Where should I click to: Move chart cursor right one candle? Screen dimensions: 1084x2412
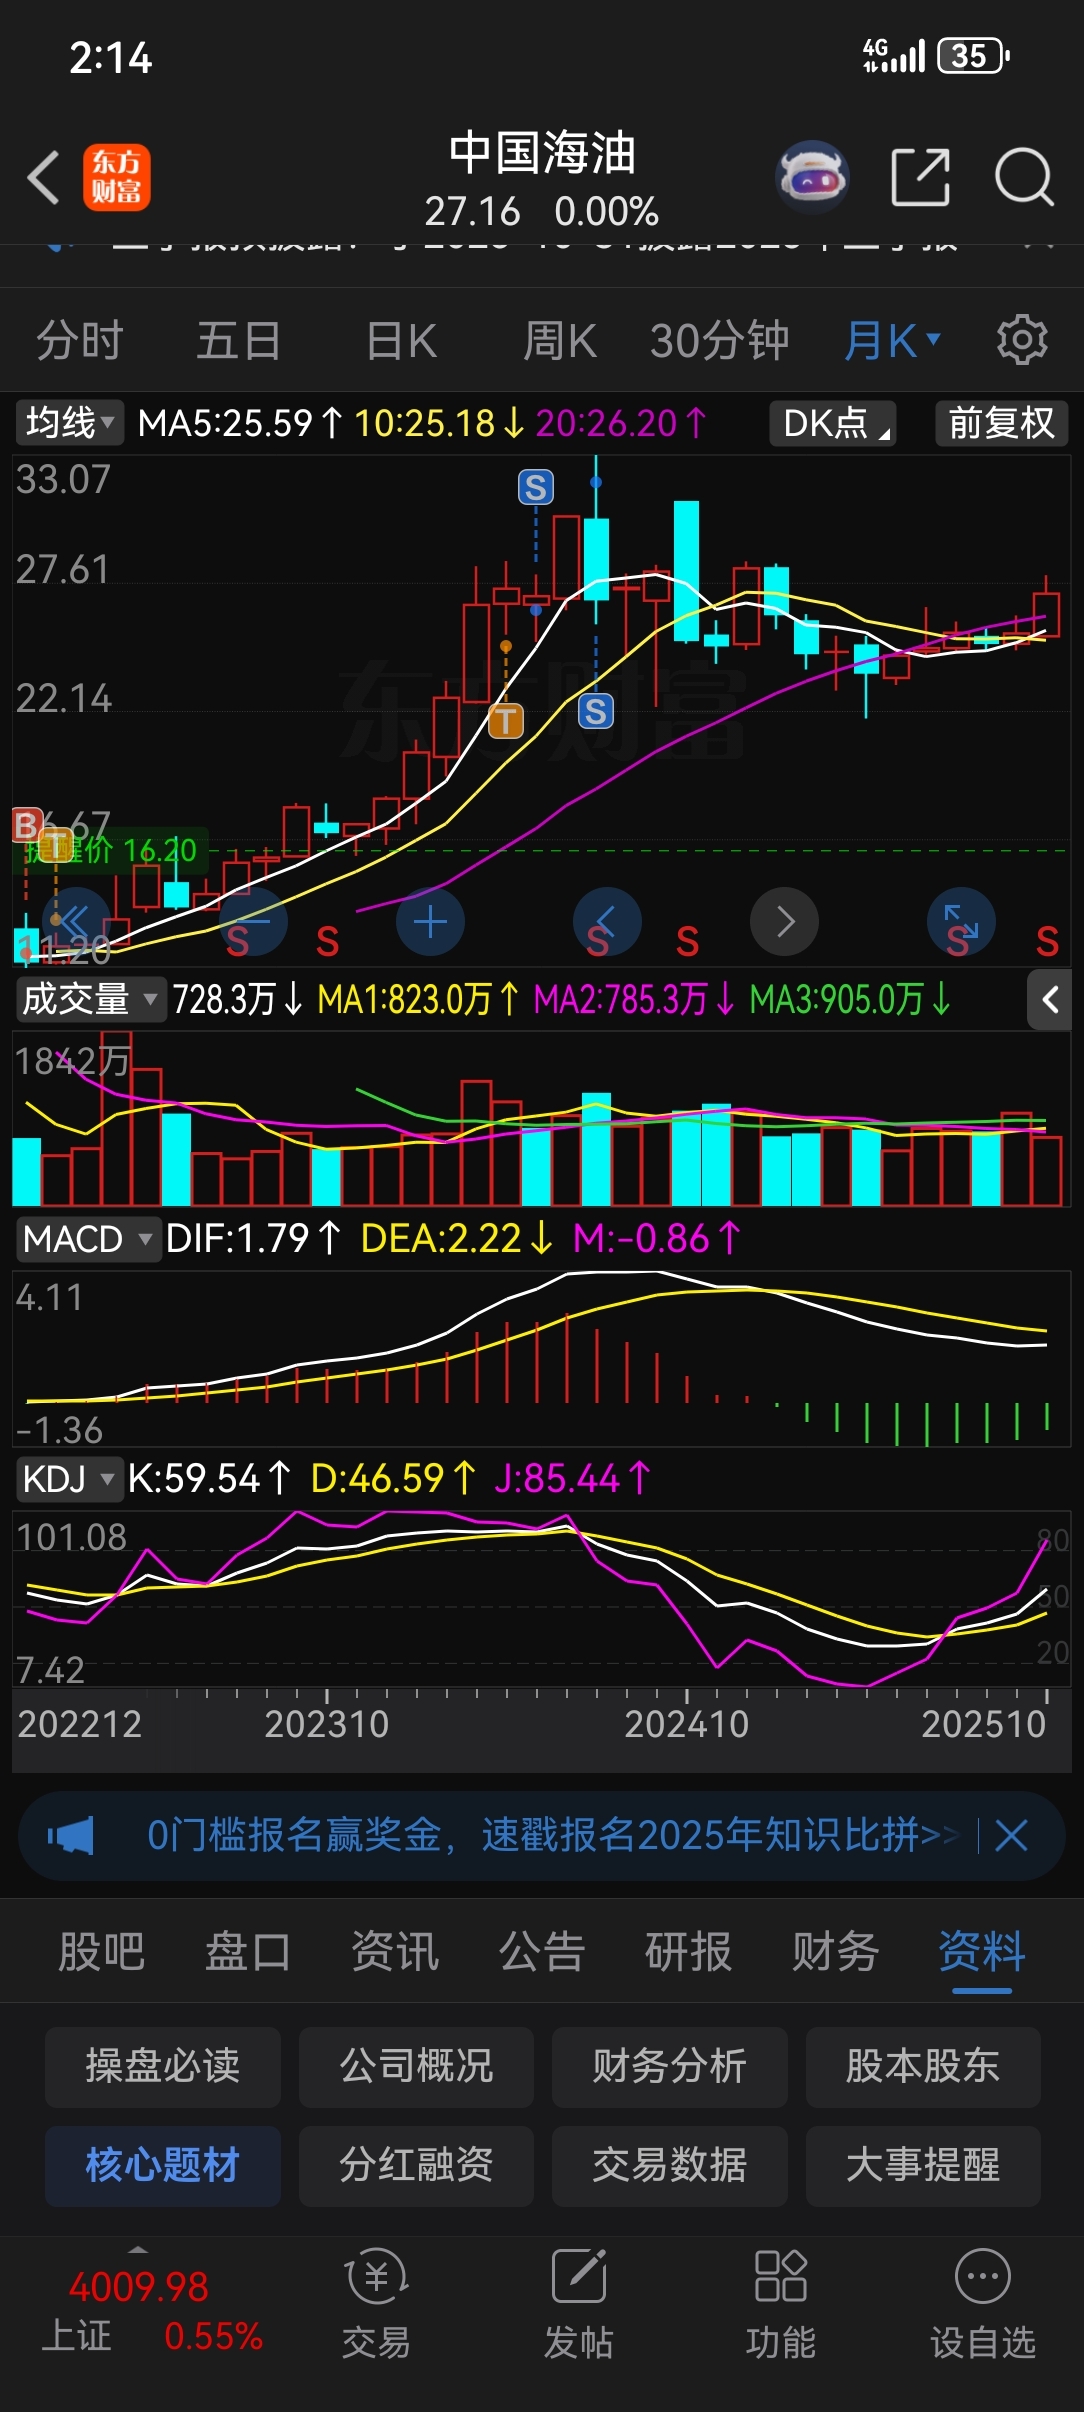tap(784, 921)
